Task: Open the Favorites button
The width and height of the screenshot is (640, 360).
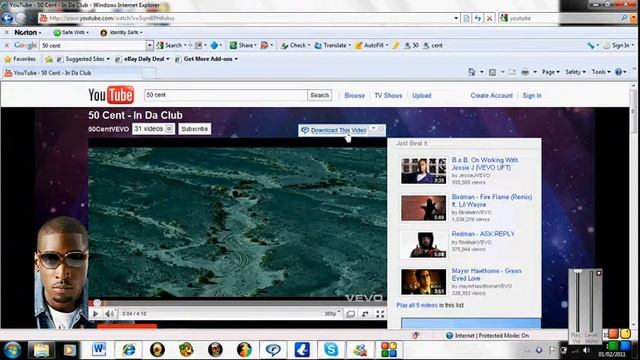Action: [x=20, y=59]
